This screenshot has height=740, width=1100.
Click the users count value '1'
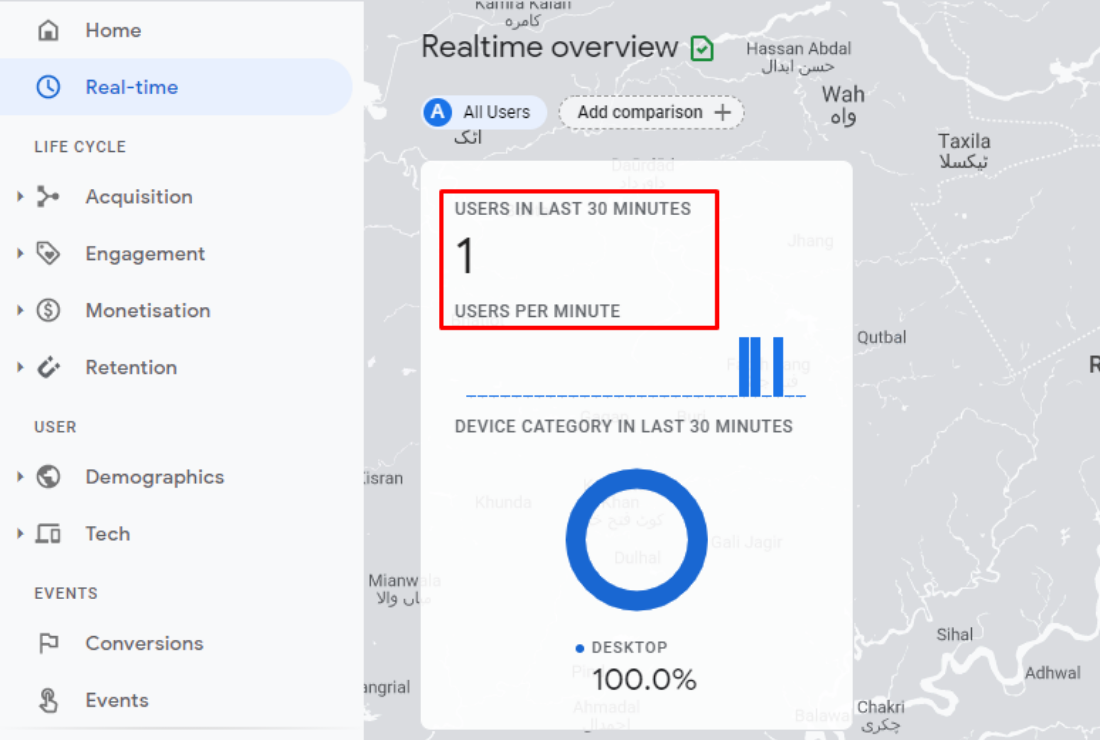(464, 255)
